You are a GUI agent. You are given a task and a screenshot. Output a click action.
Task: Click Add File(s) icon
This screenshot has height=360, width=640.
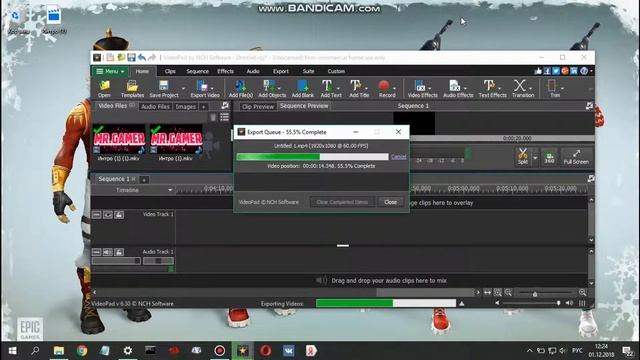240,88
